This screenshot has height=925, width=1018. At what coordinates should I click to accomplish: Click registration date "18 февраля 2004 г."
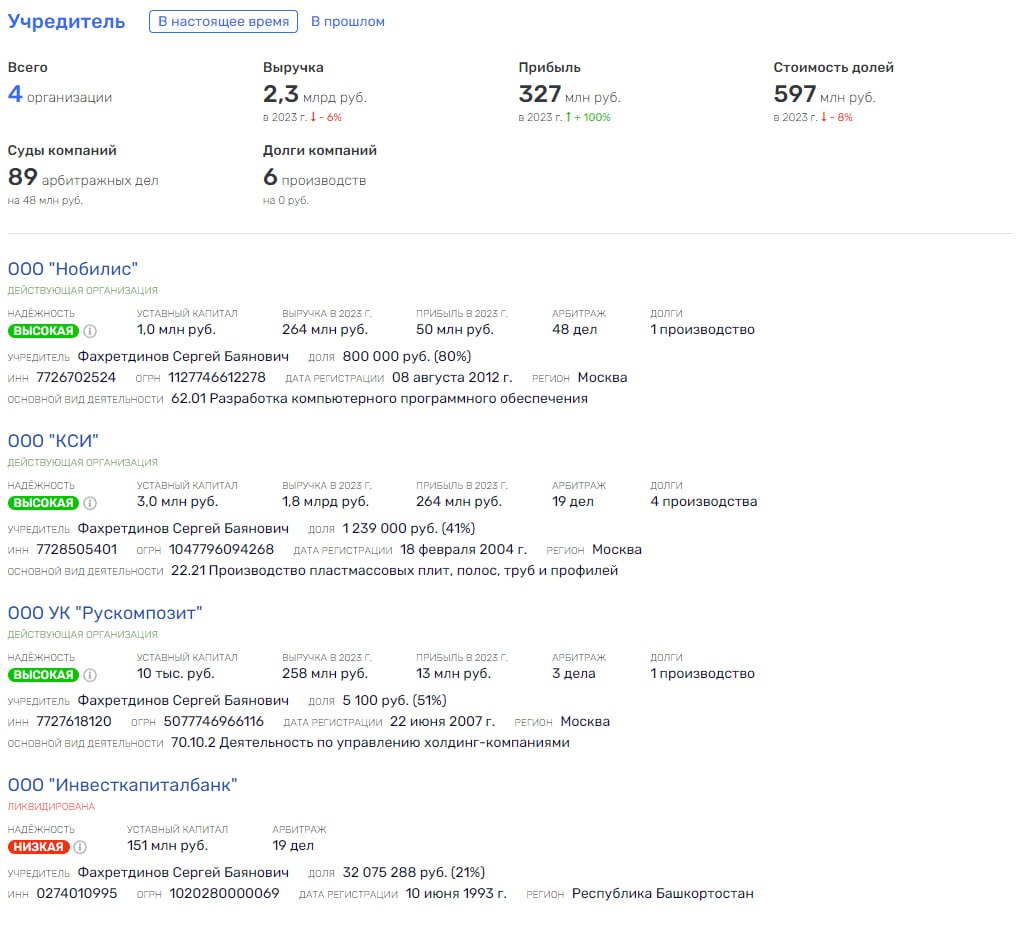(x=464, y=549)
